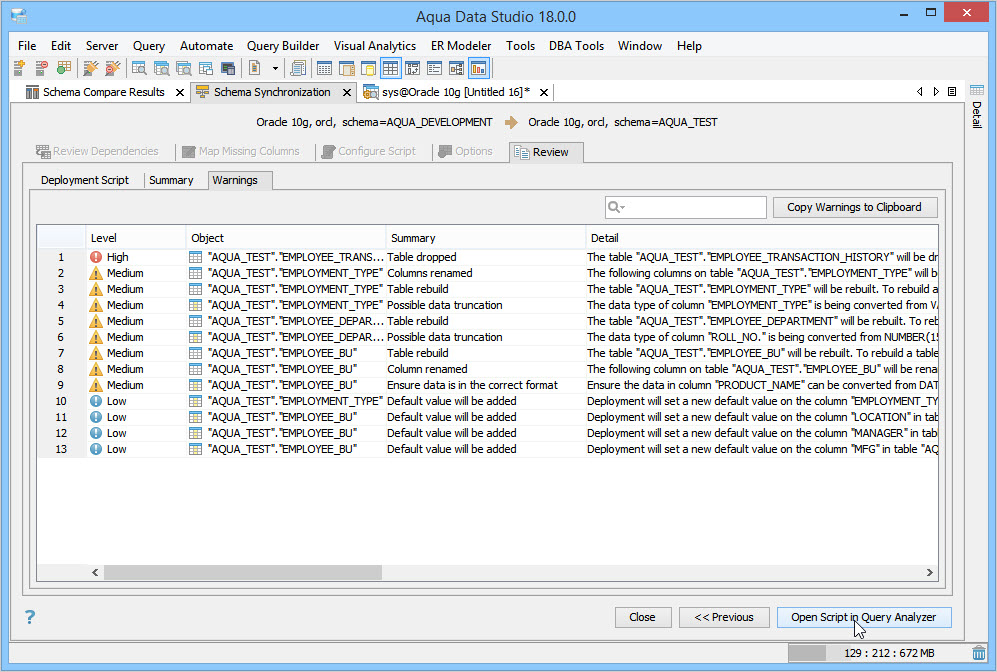Open the first Query Window toolbar icon
This screenshot has height=672, width=997.
point(139,68)
